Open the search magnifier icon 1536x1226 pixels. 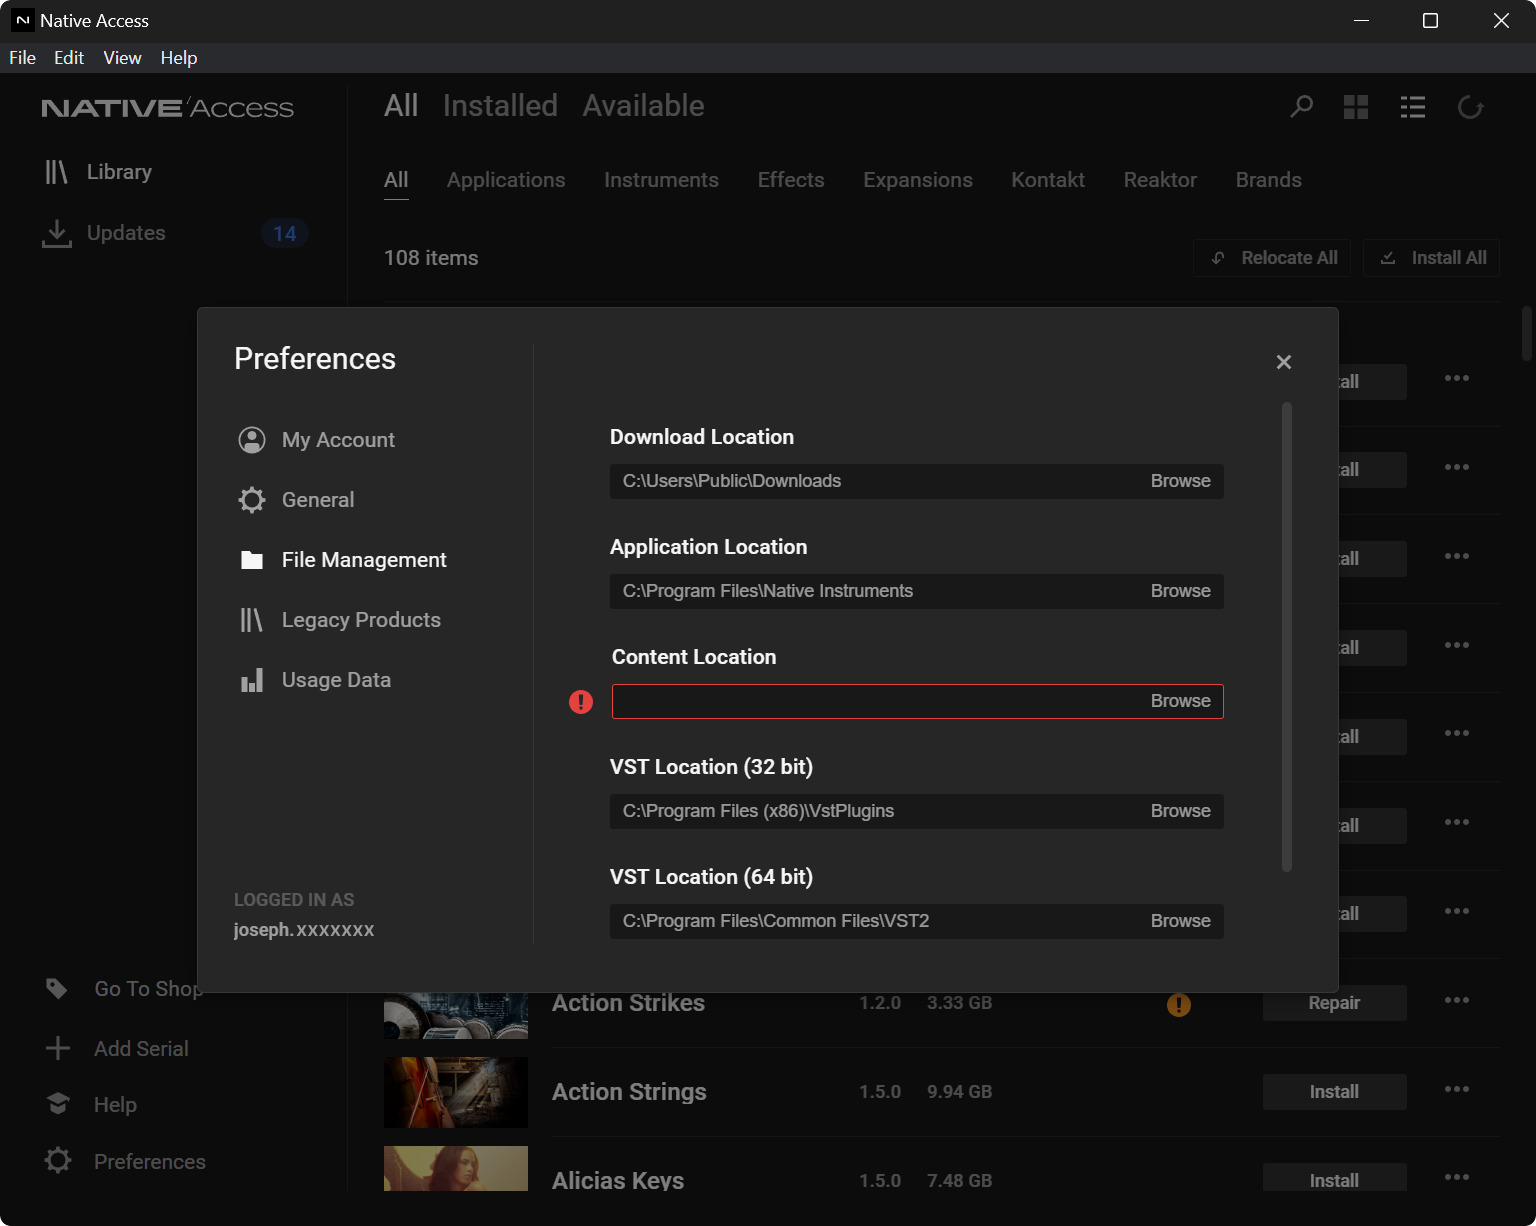1301,106
